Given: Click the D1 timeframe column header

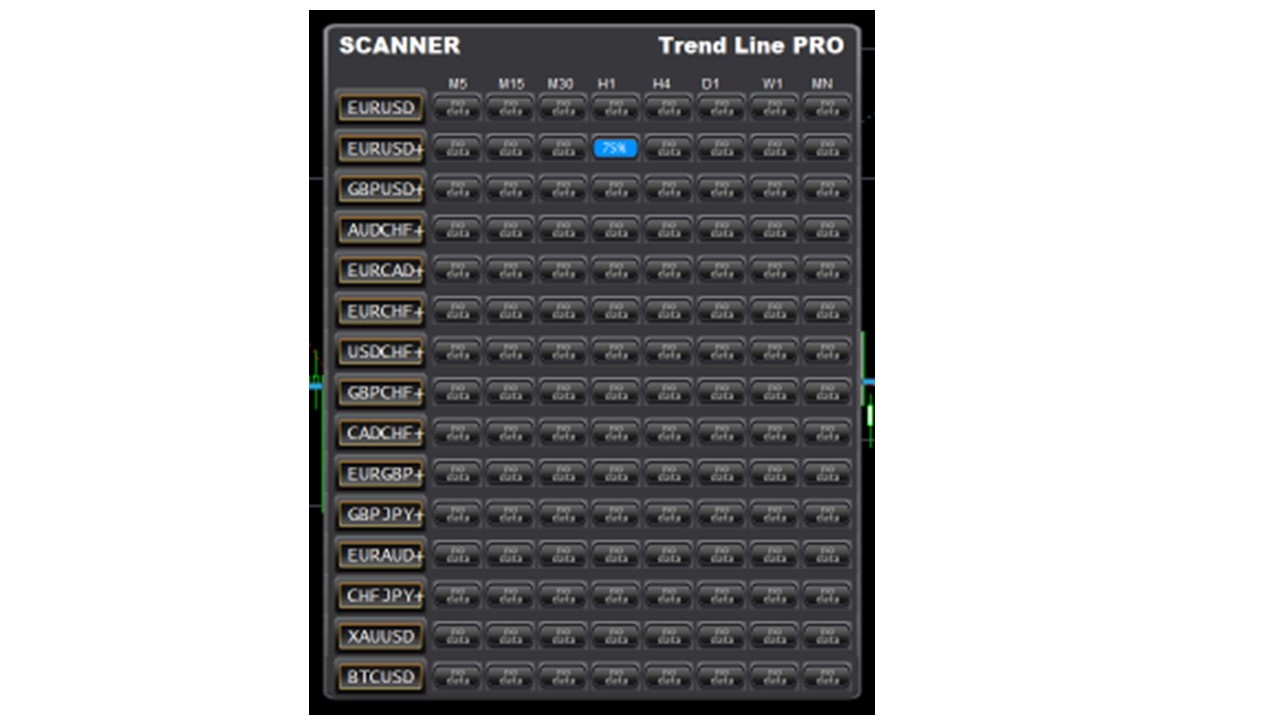Looking at the screenshot, I should tap(710, 84).
